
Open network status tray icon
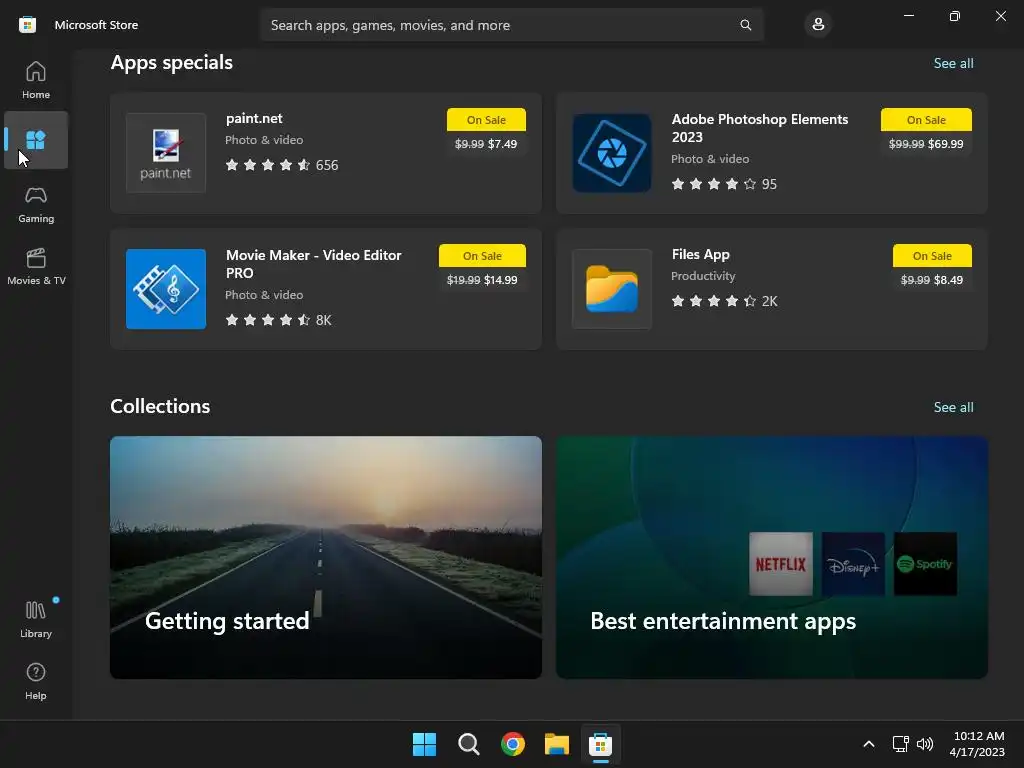pyautogui.click(x=901, y=744)
